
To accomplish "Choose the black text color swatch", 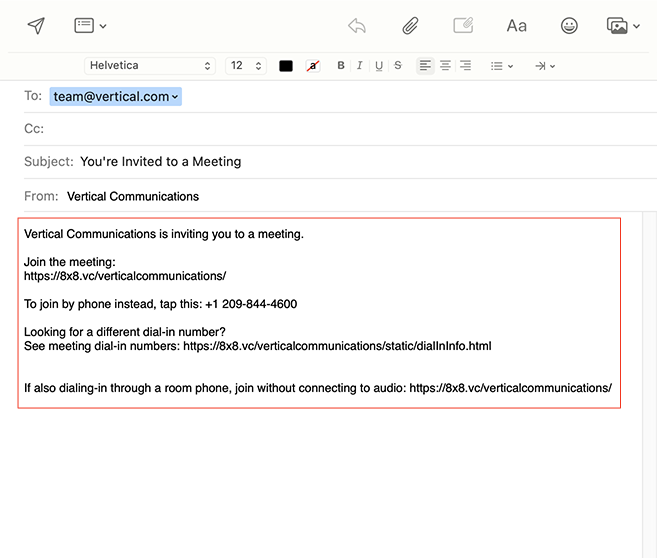I will tap(286, 66).
